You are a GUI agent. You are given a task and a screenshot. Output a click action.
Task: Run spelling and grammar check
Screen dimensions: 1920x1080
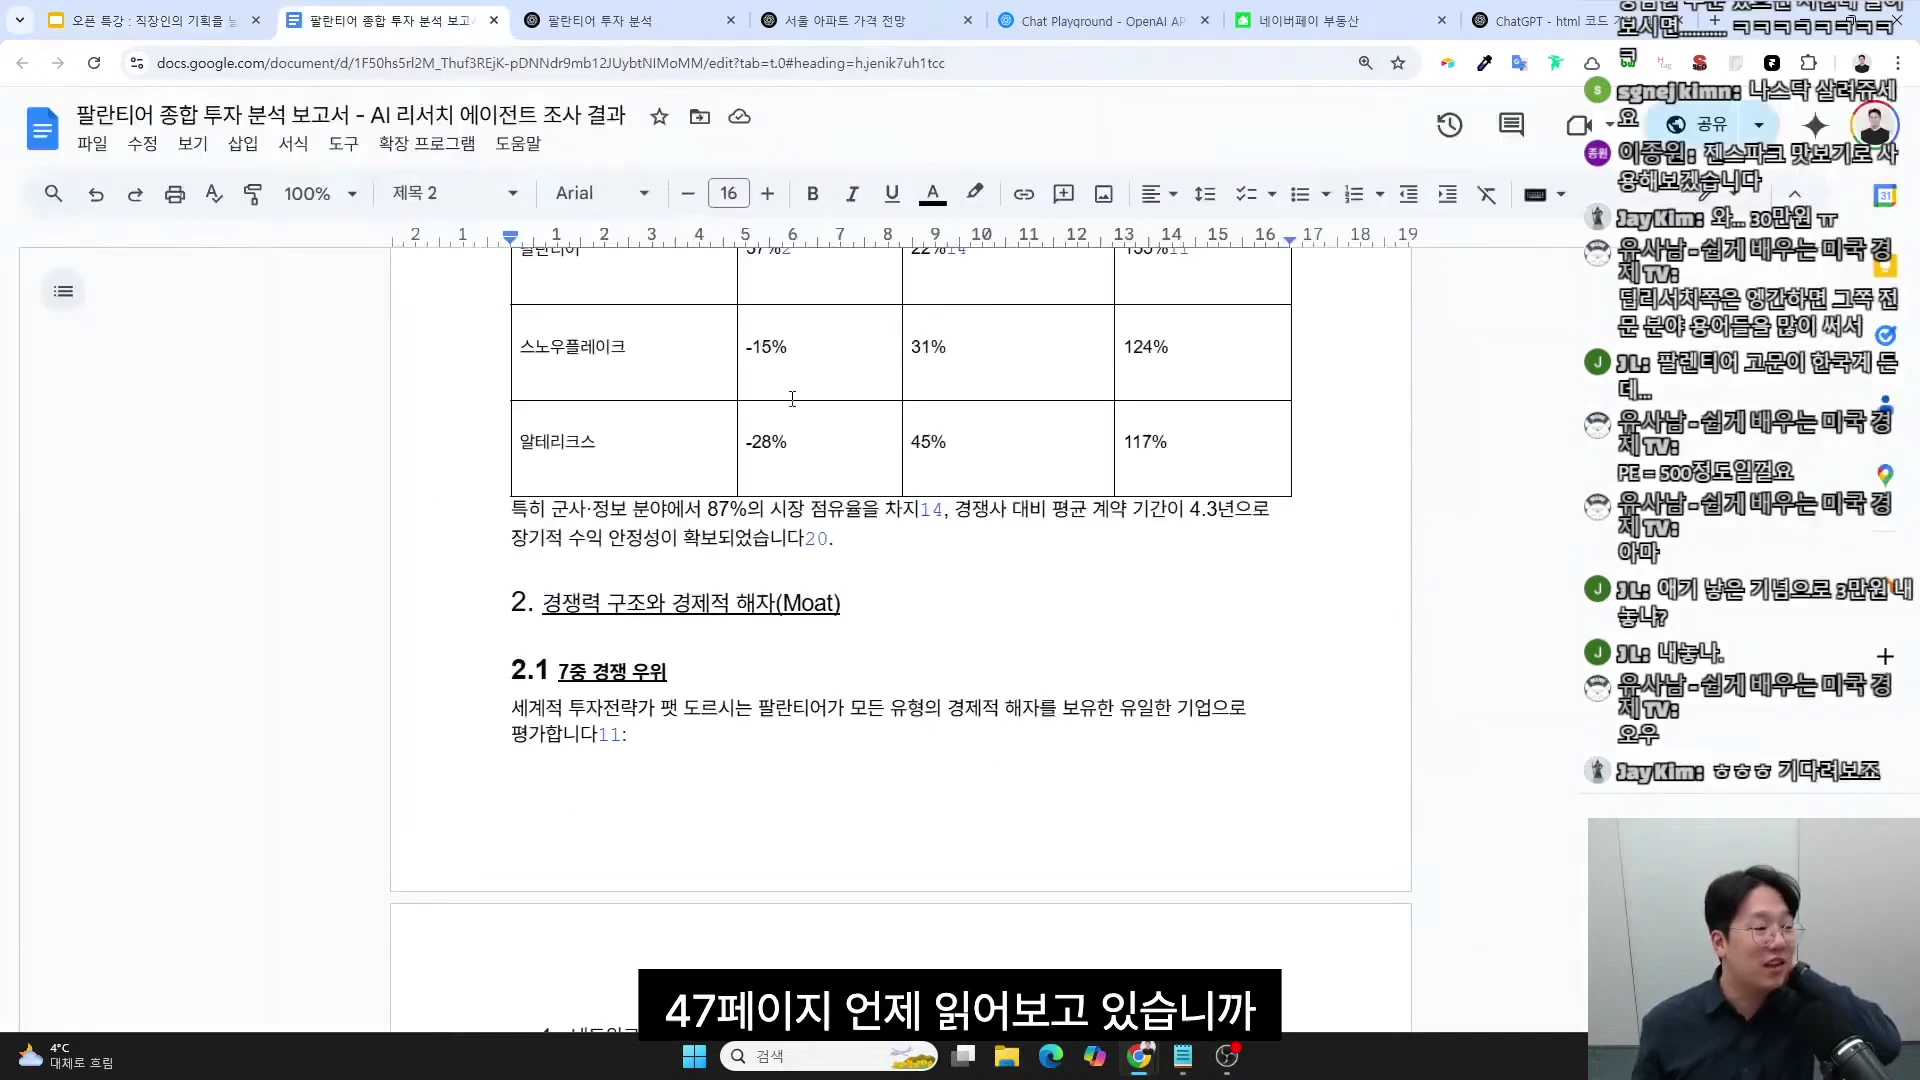click(x=214, y=194)
